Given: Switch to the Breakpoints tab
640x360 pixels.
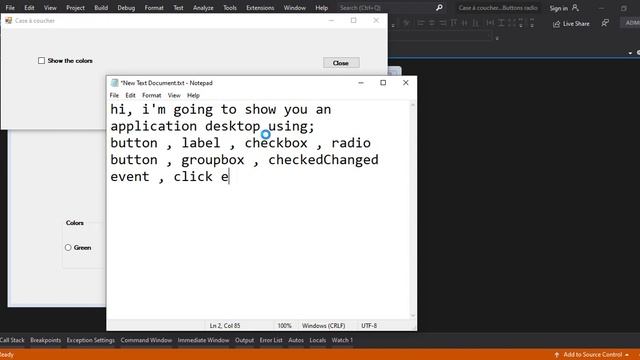Looking at the screenshot, I should coord(45,340).
